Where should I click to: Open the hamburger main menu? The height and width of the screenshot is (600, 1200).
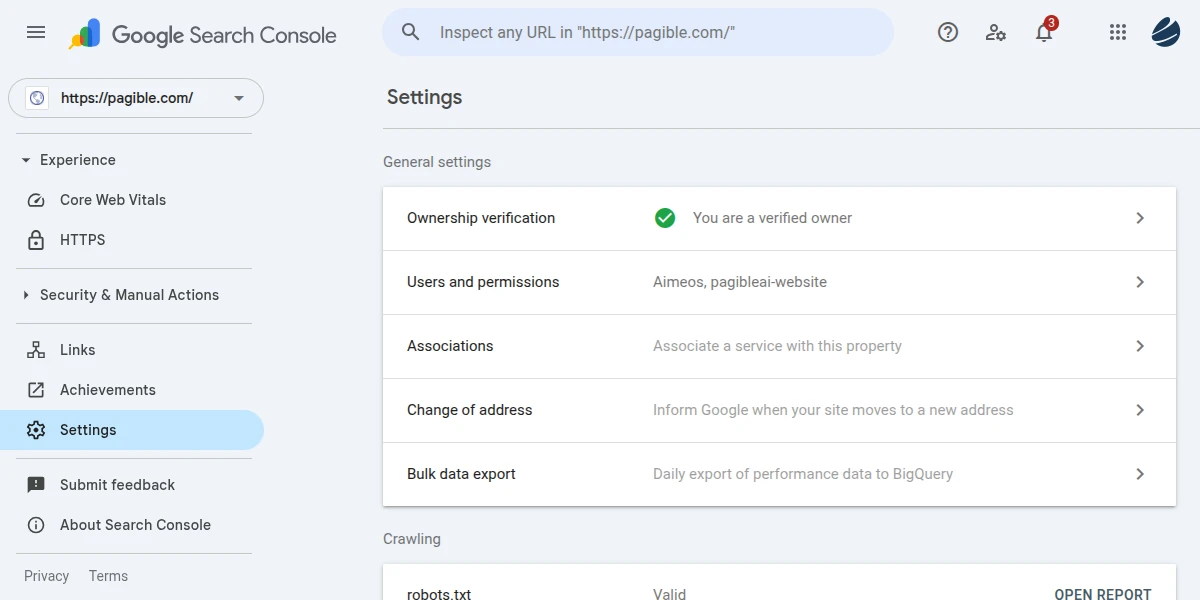(x=36, y=32)
